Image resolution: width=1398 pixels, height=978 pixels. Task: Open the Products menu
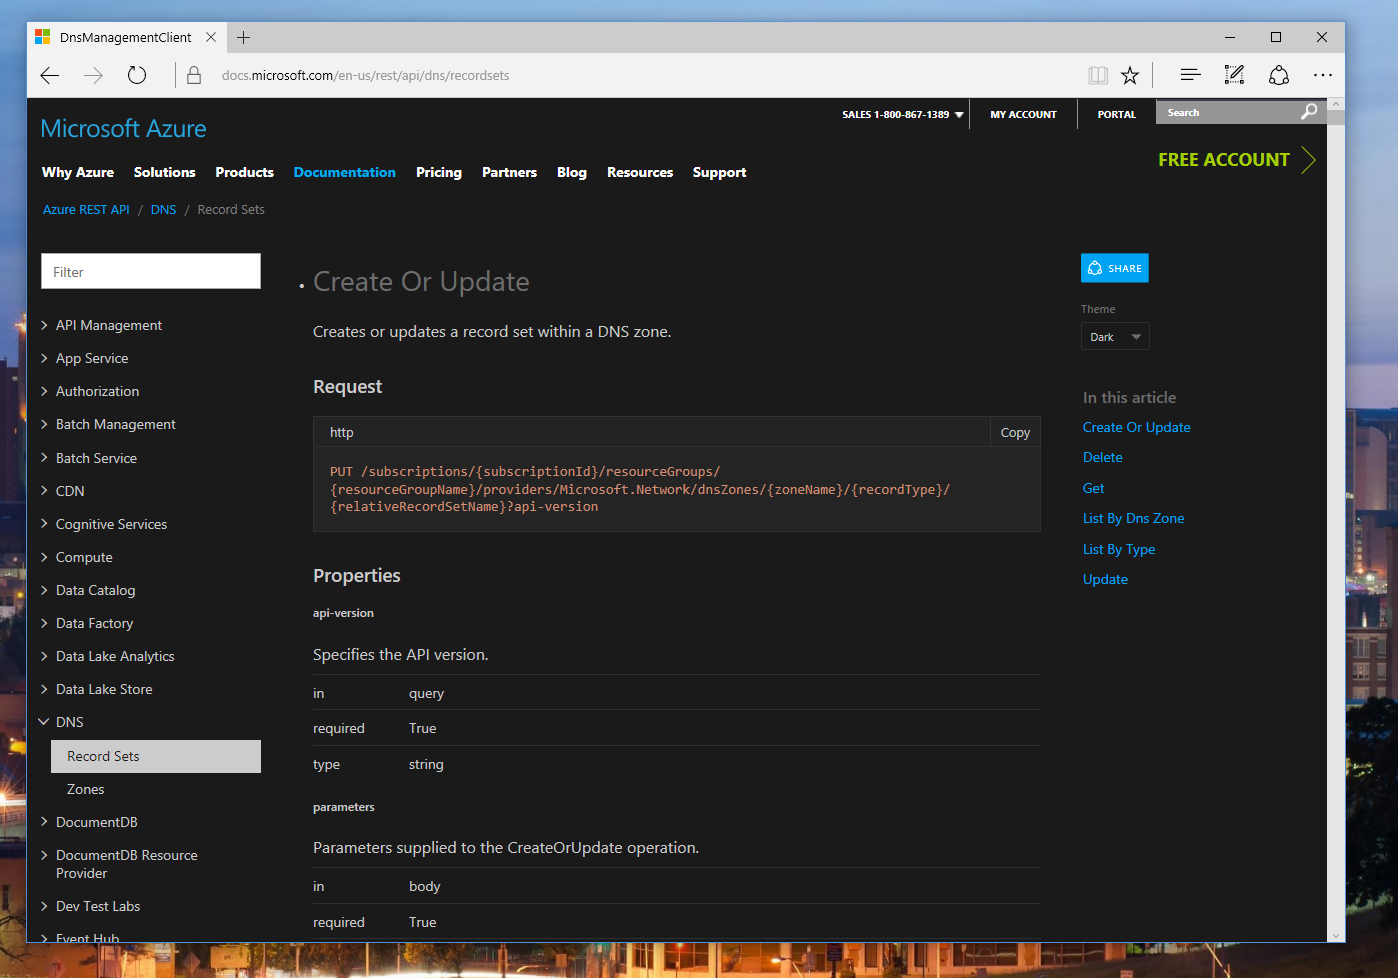click(x=245, y=172)
